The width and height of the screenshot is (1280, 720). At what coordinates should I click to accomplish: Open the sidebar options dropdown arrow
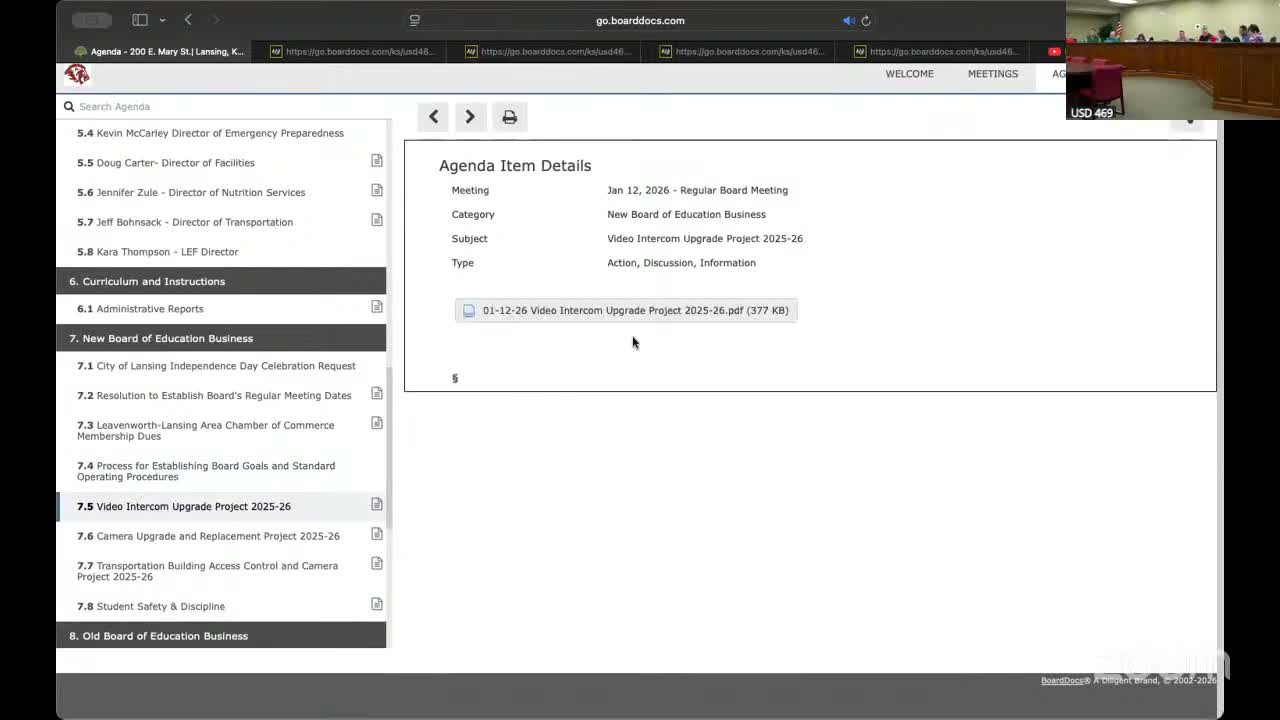point(162,20)
